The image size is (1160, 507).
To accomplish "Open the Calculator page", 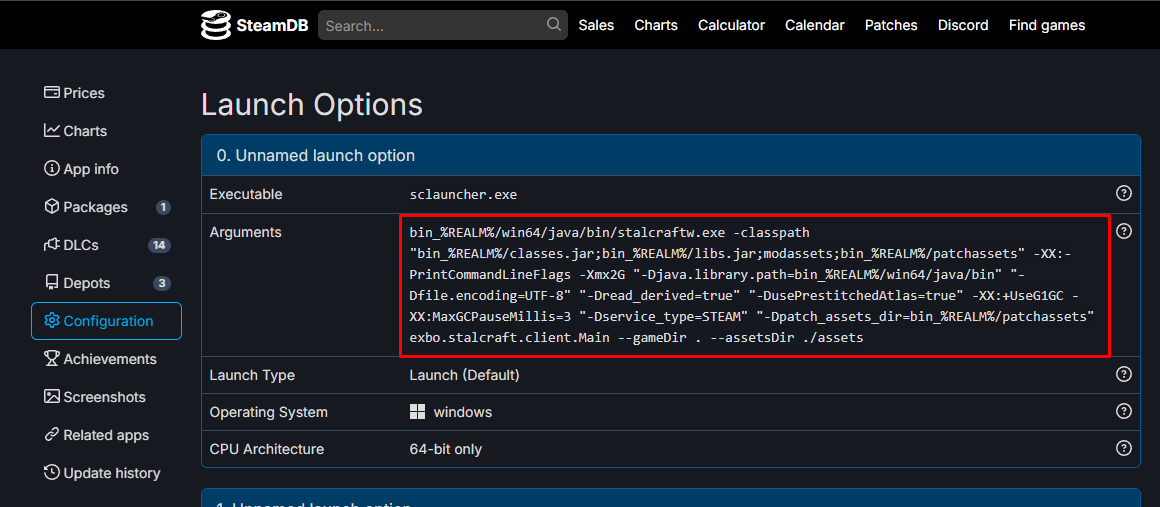I will tap(731, 25).
